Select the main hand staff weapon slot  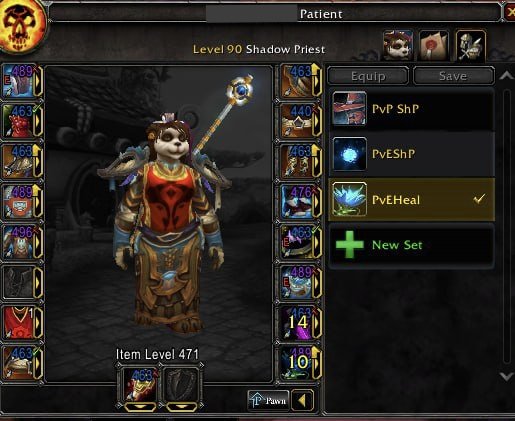[140, 384]
